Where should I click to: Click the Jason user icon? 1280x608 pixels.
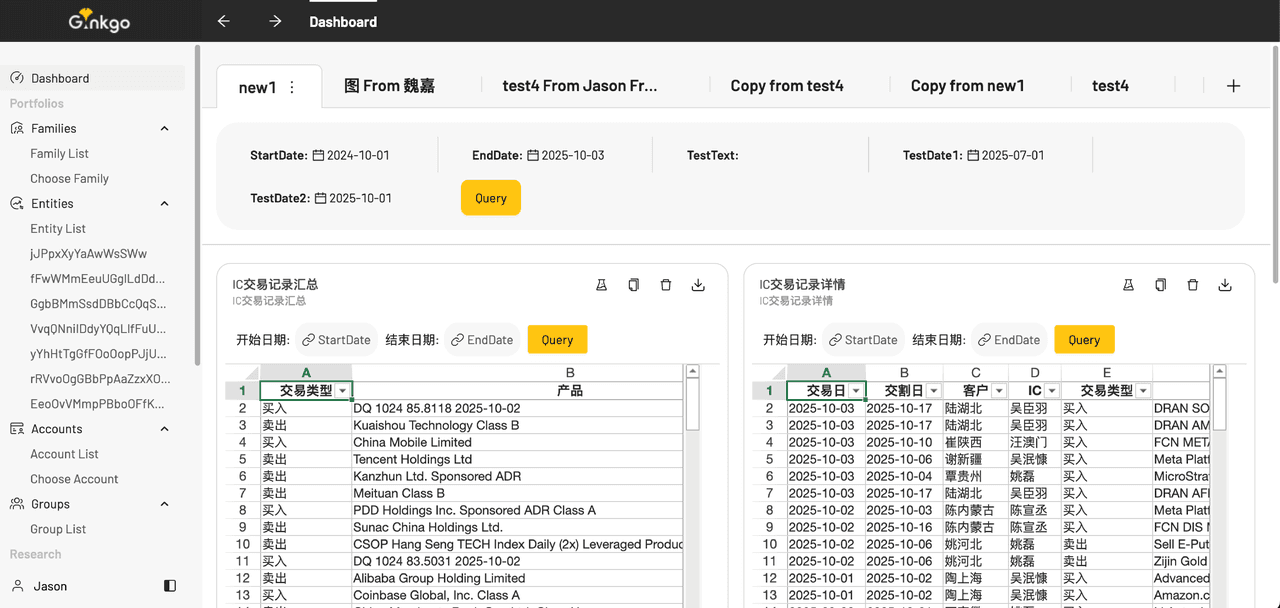coord(17,586)
